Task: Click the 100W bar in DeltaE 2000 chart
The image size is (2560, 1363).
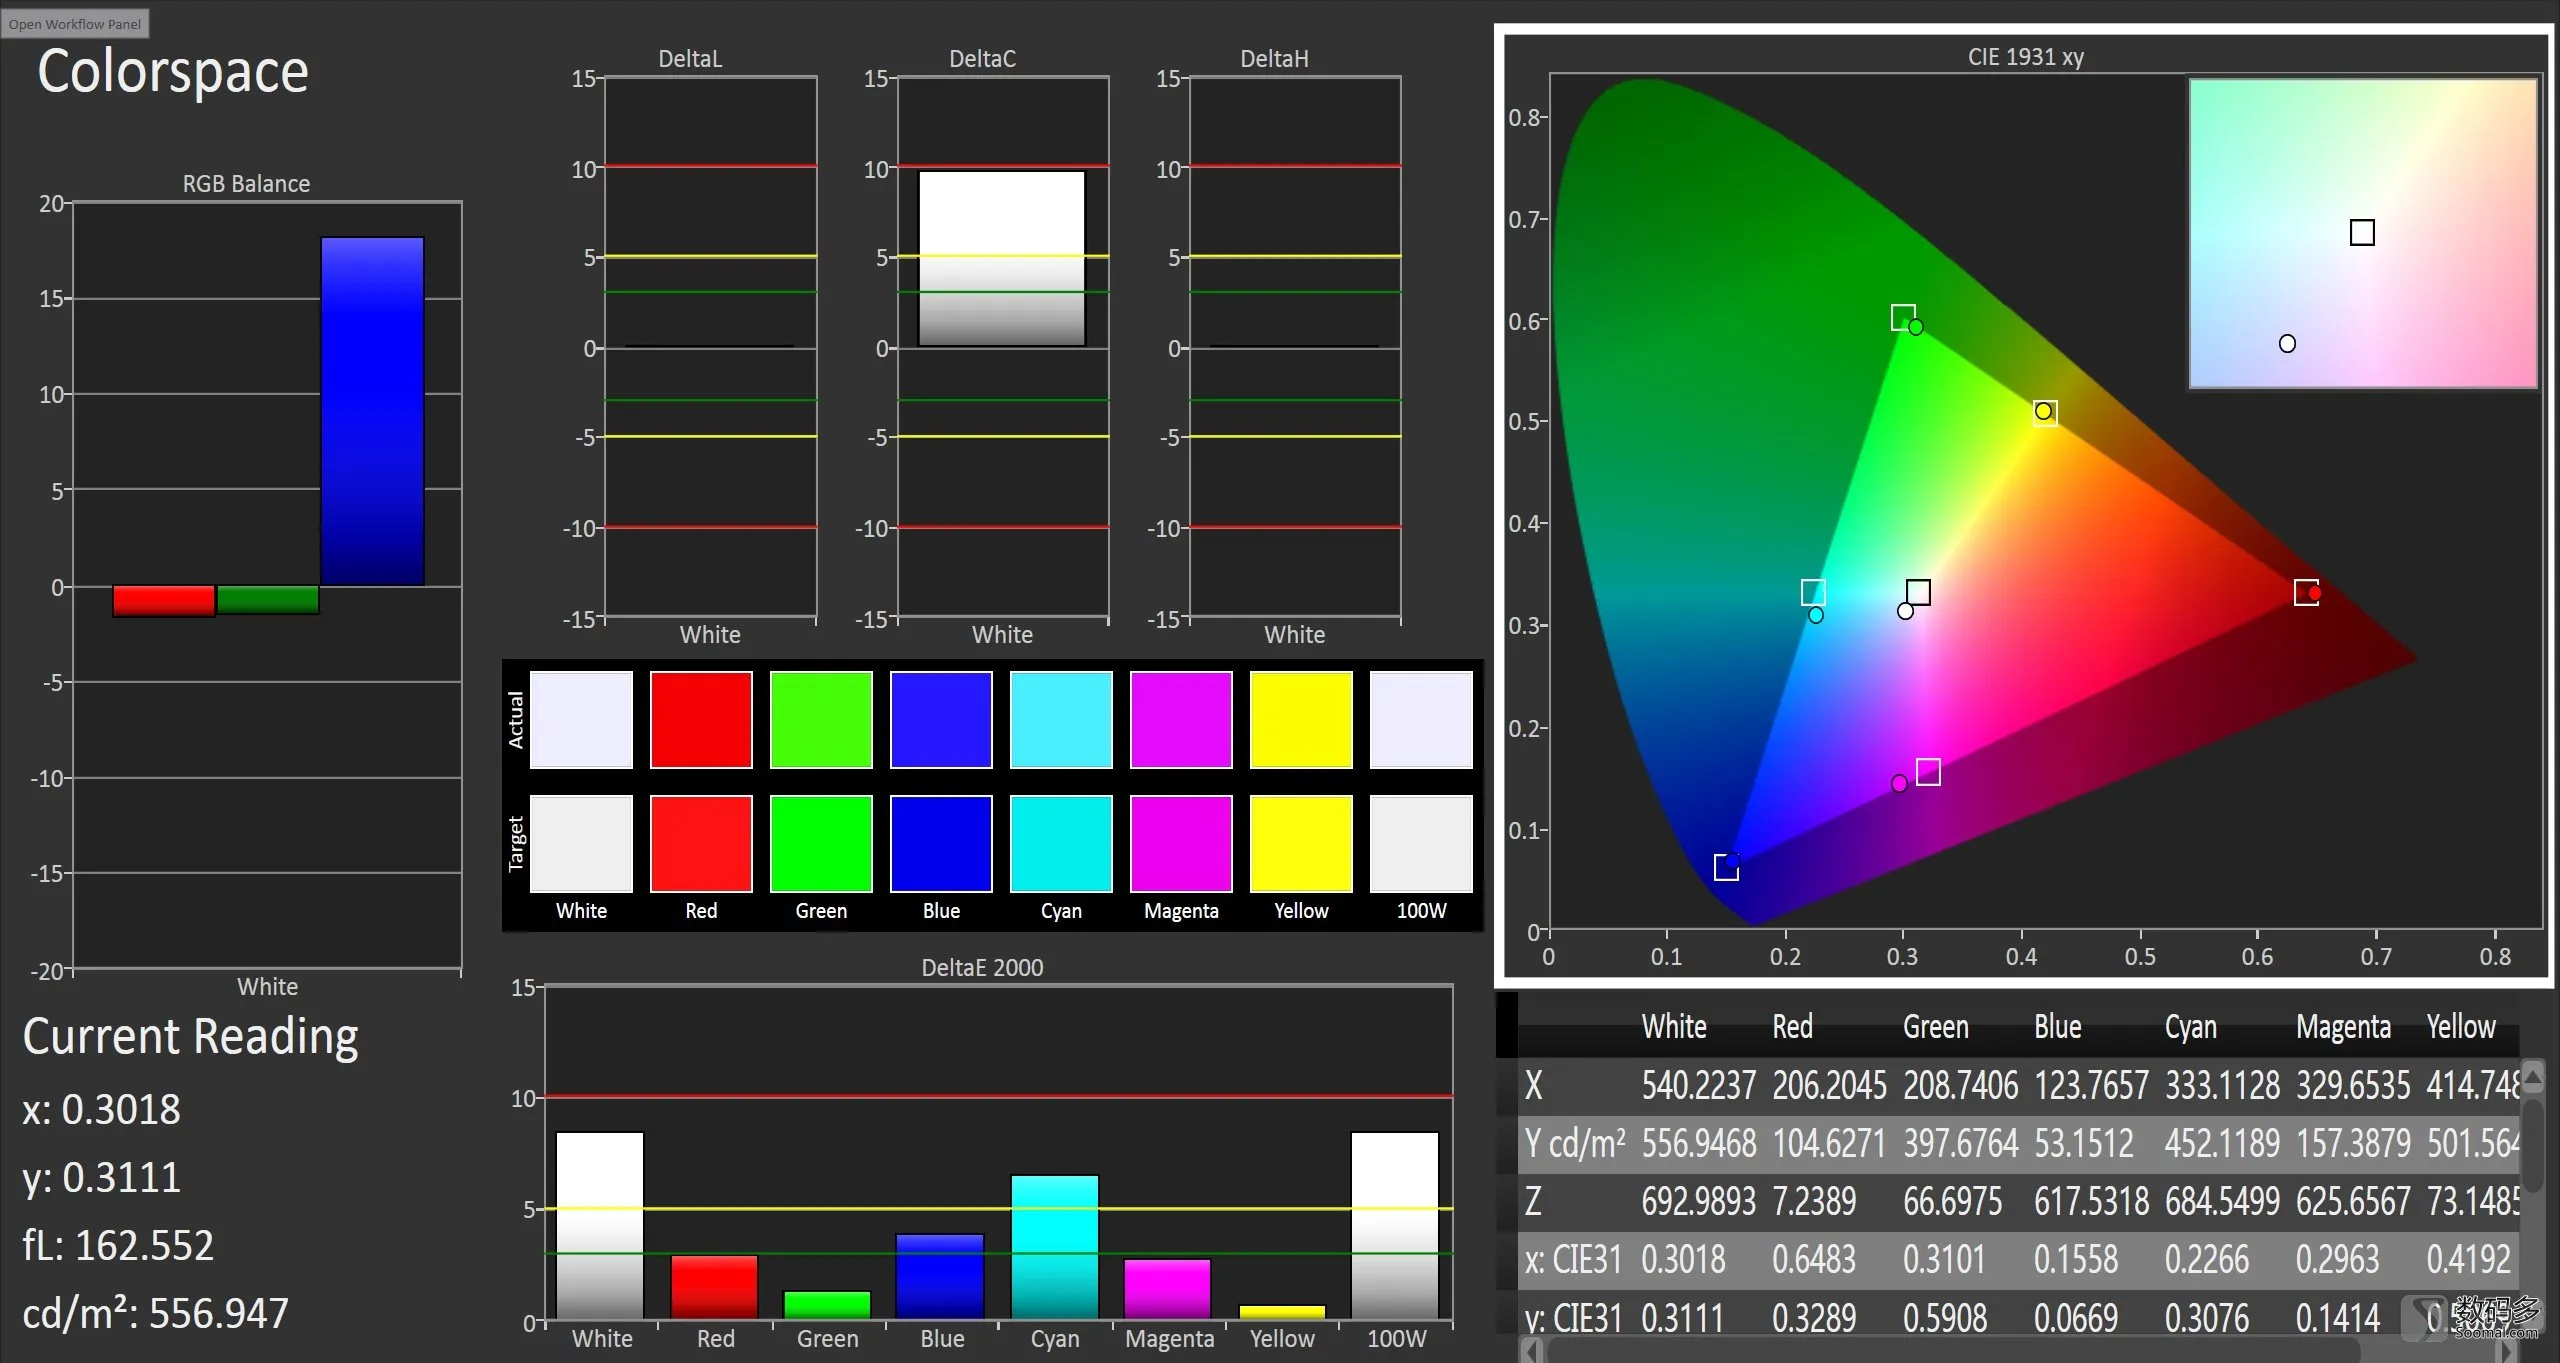Action: click(1395, 1226)
